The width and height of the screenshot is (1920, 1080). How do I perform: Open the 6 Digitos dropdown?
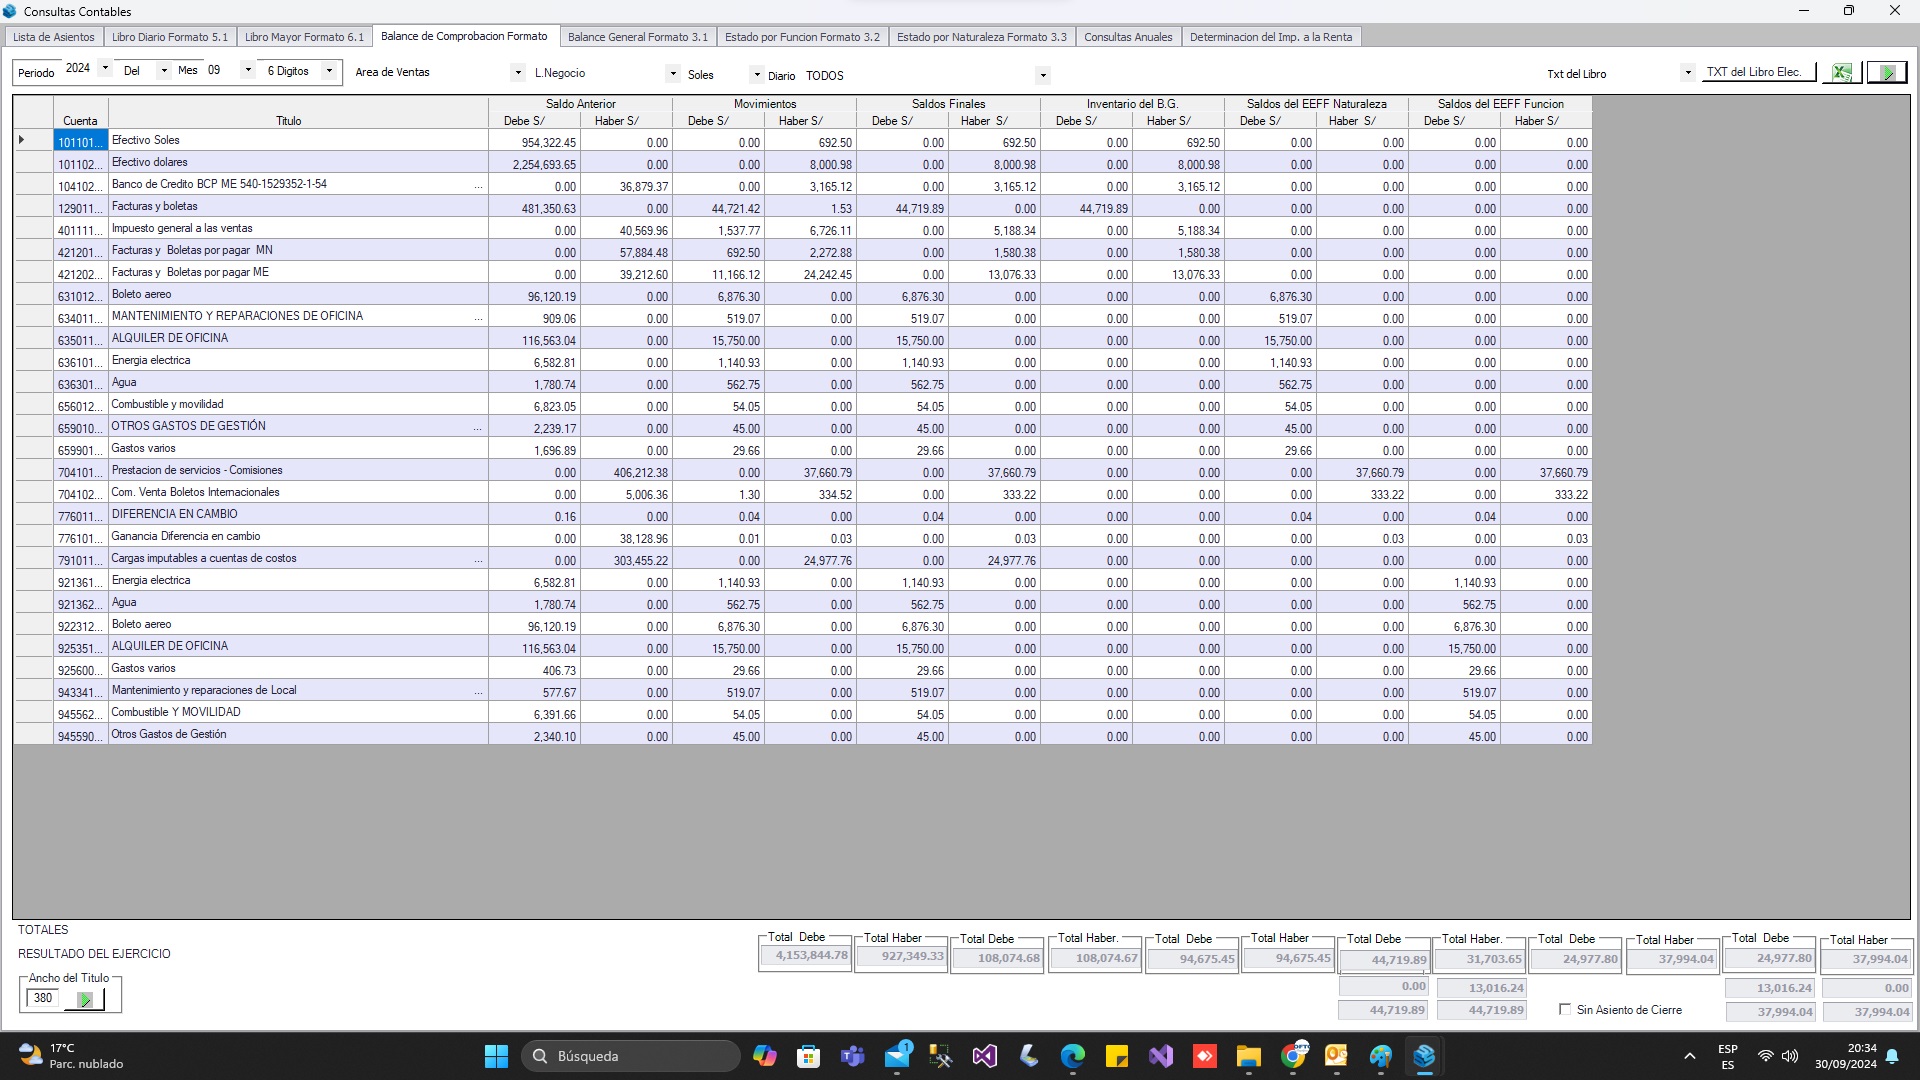tap(328, 71)
